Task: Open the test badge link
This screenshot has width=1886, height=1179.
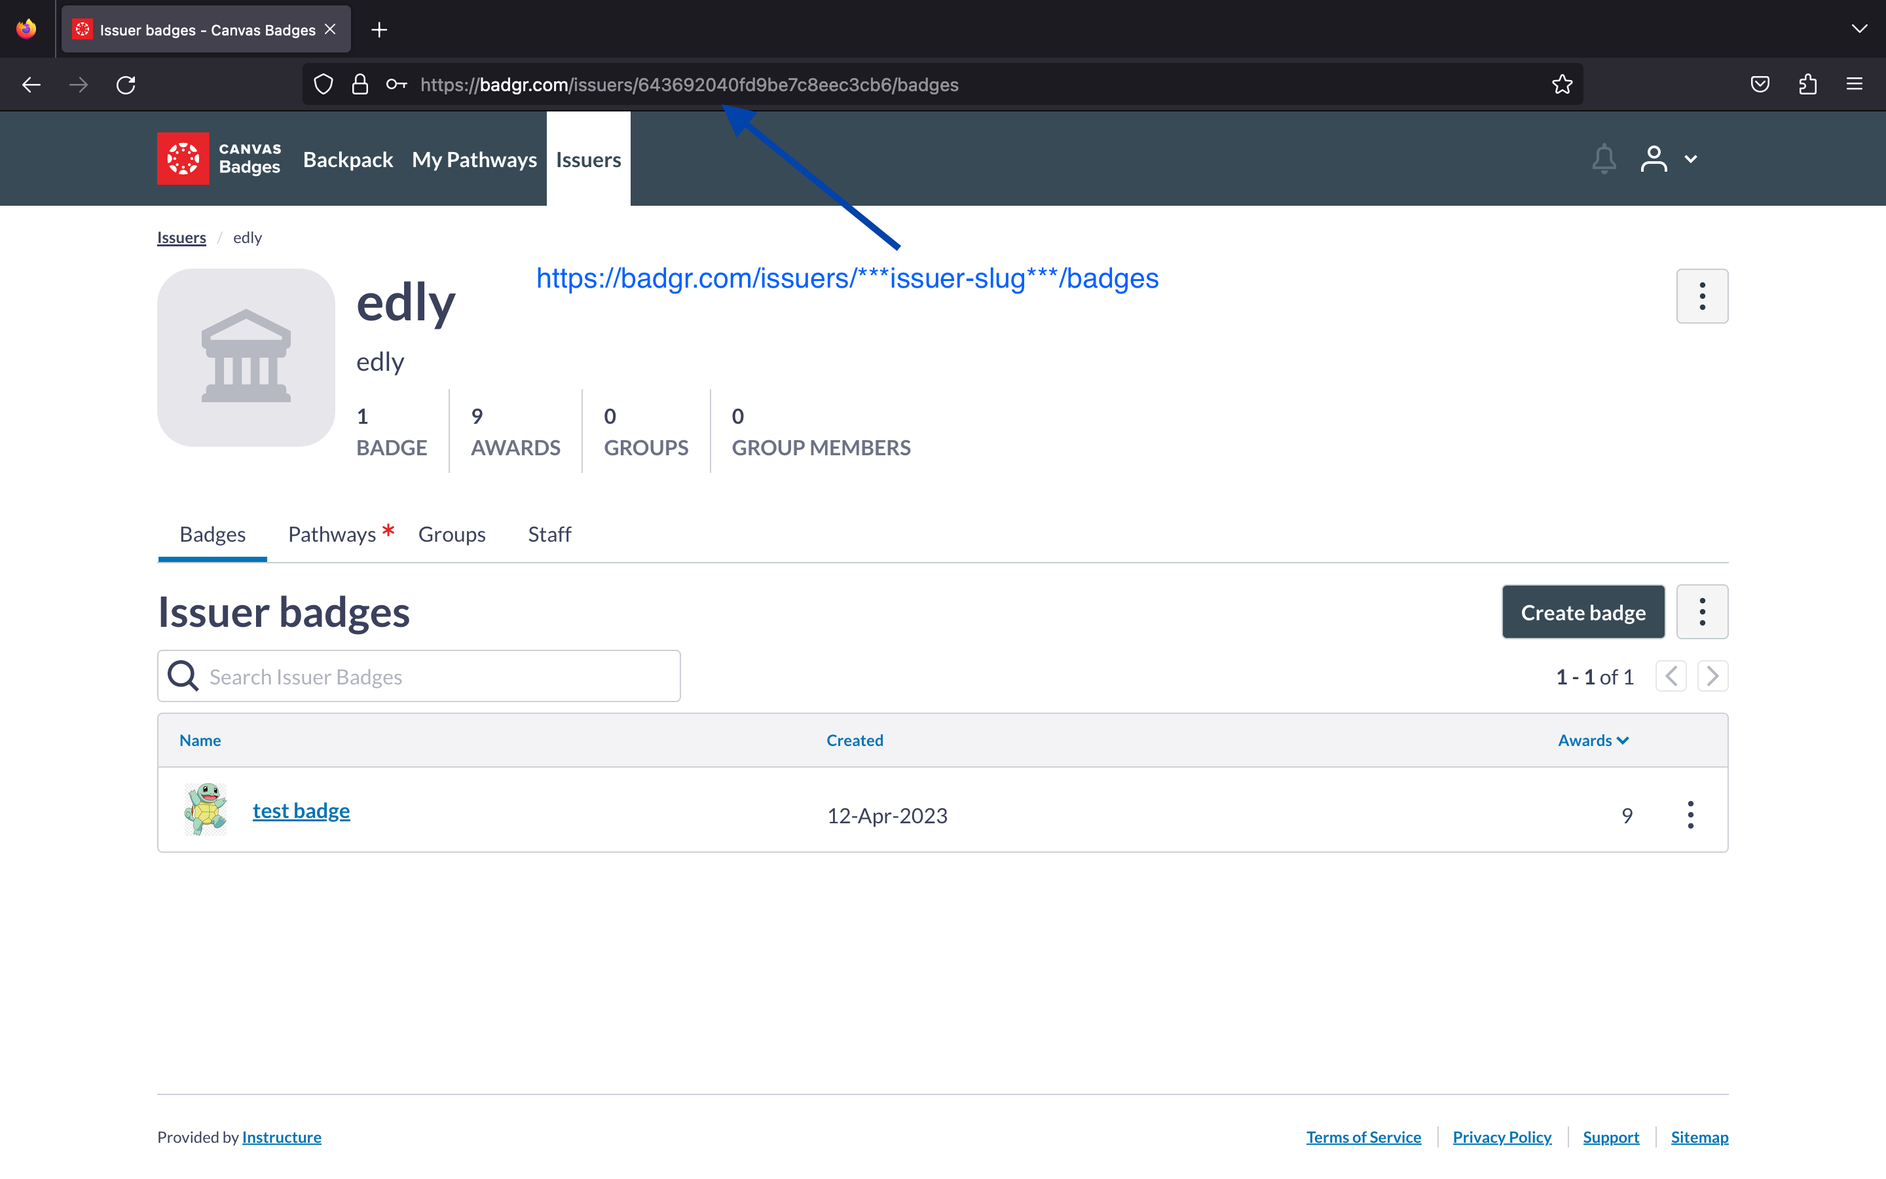Action: click(301, 810)
